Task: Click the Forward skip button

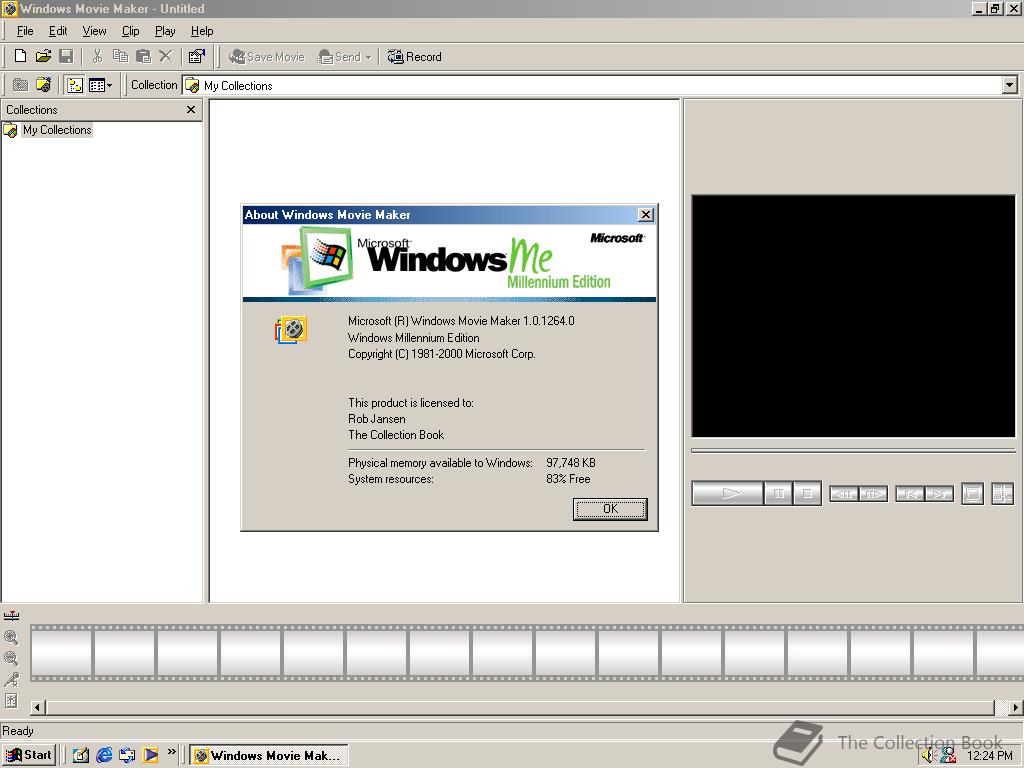Action: [939, 494]
